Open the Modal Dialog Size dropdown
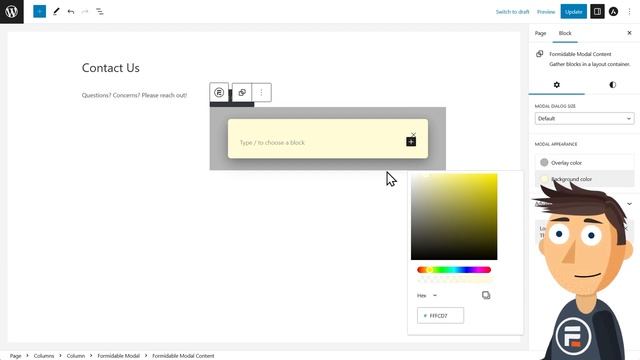The height and width of the screenshot is (360, 640). pos(584,118)
